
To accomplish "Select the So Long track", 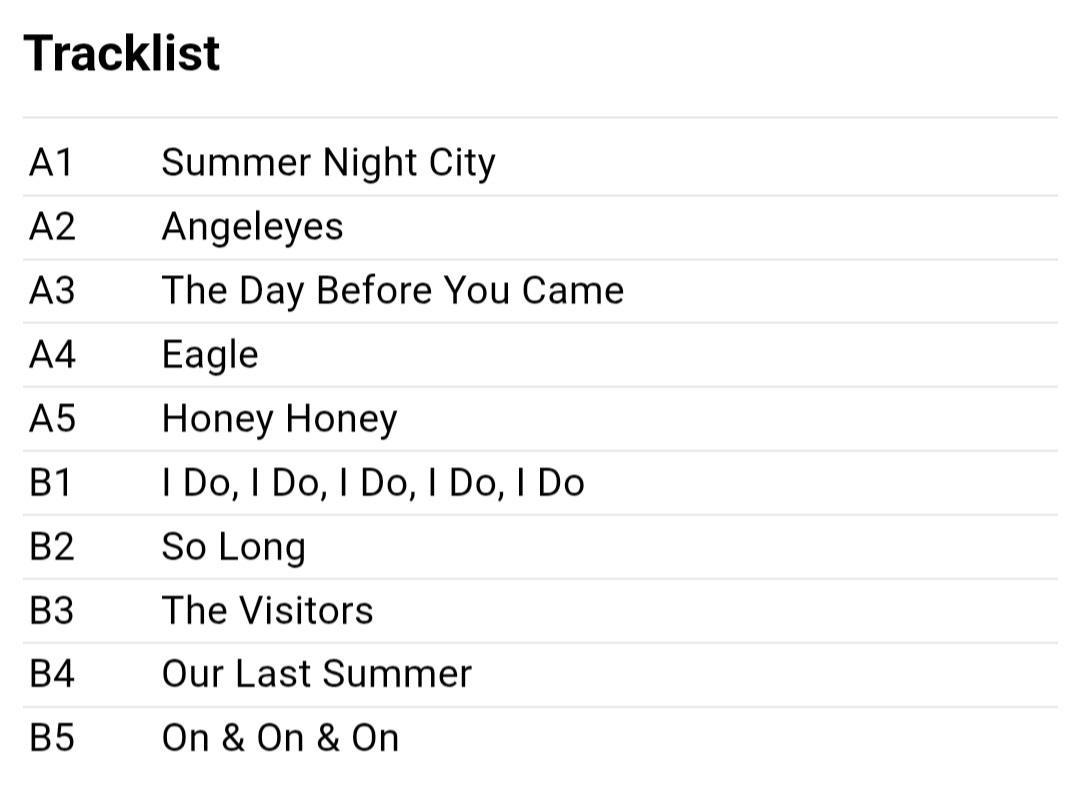I will pos(233,547).
